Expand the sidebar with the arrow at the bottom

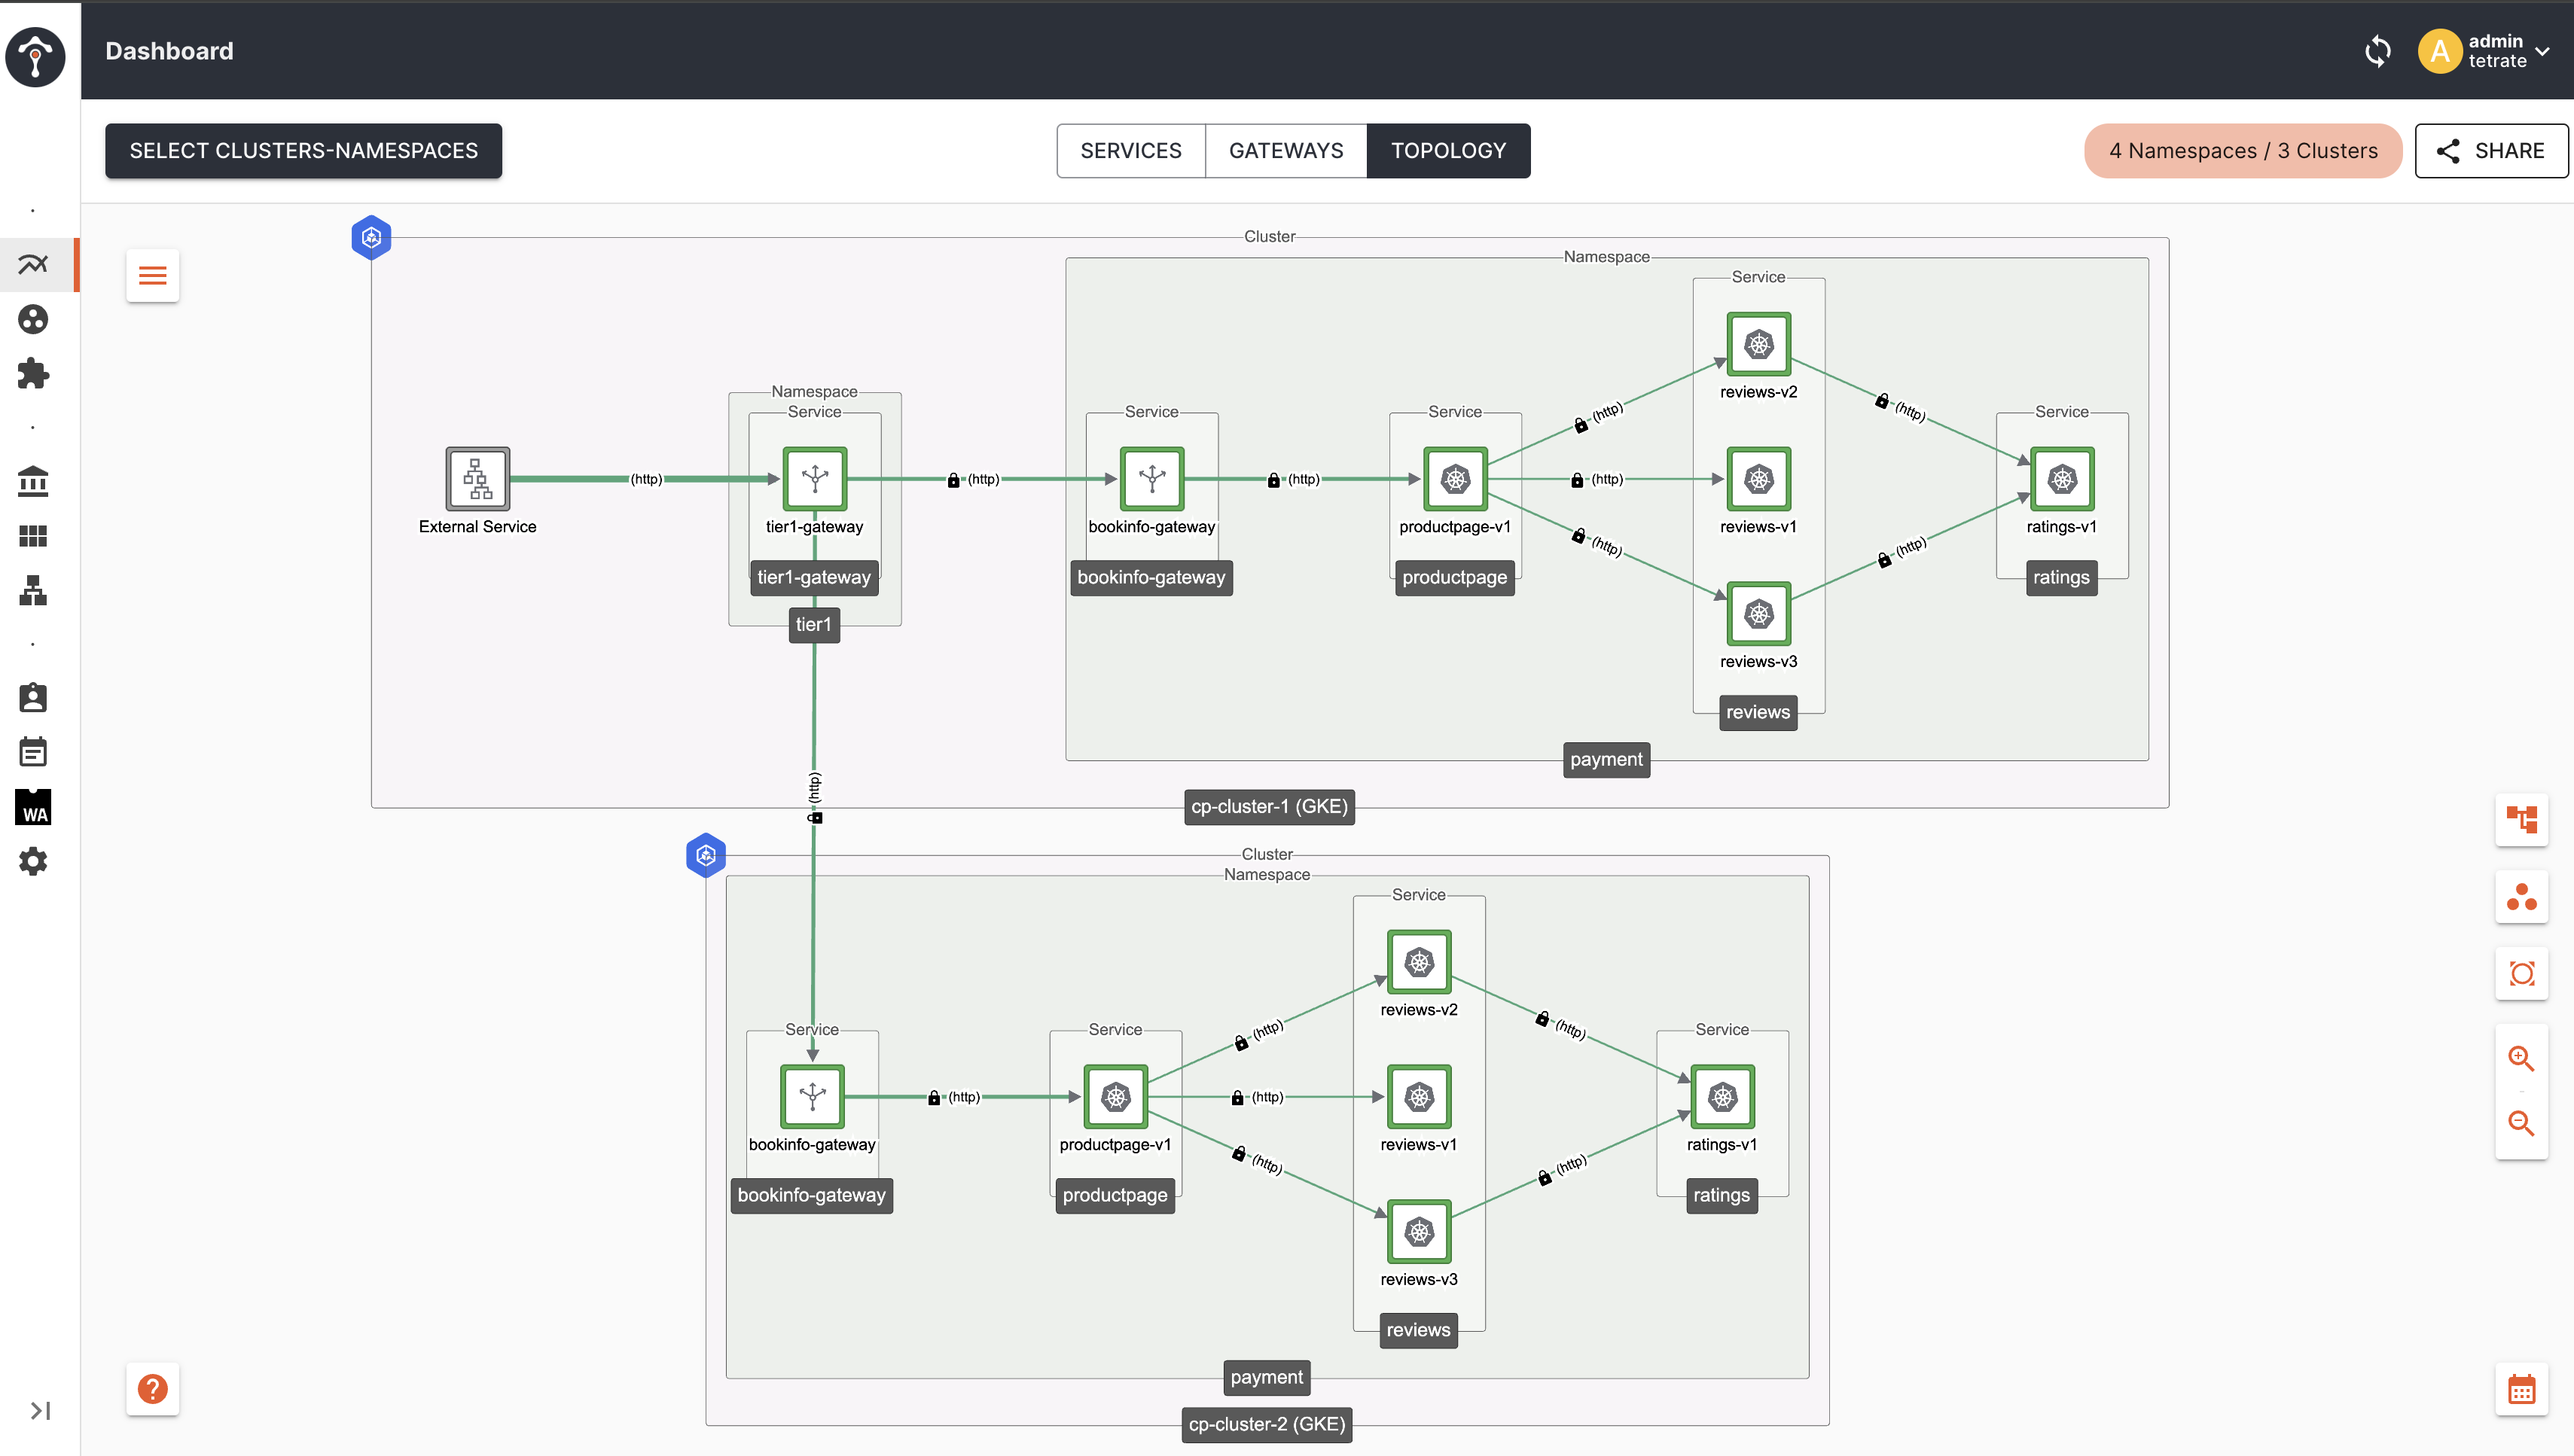[x=40, y=1411]
